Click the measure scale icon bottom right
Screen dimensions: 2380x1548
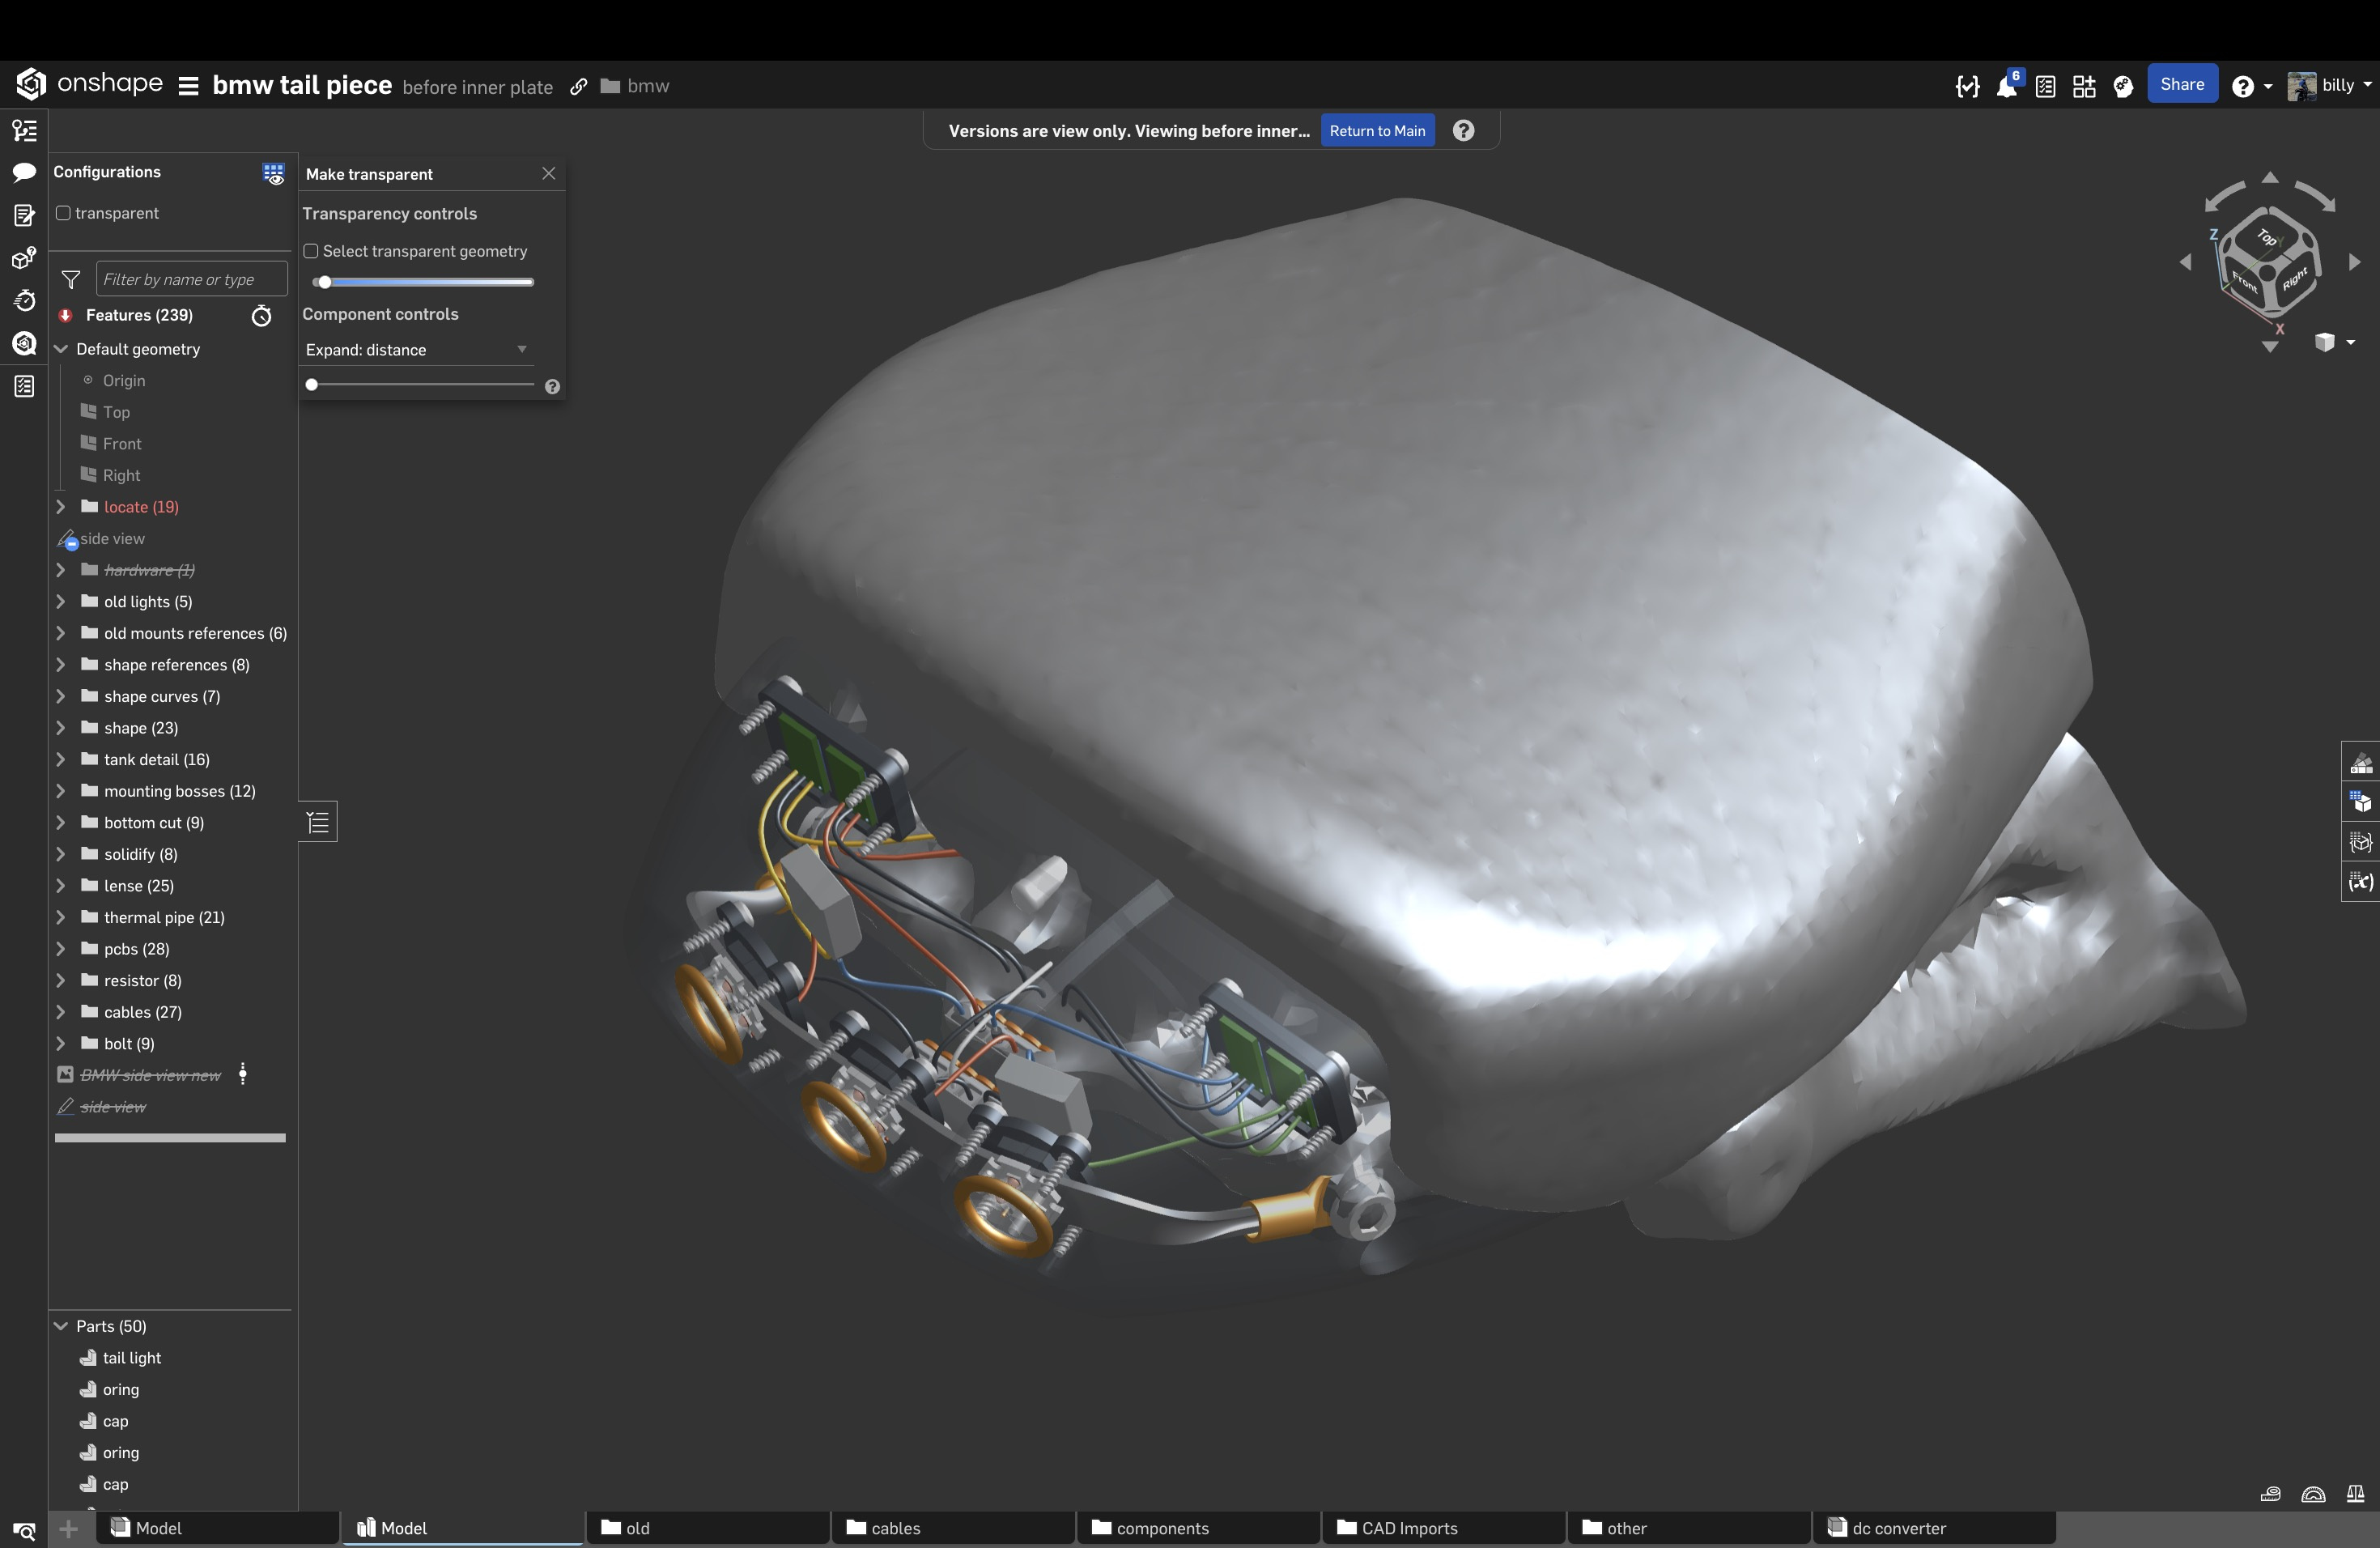coord(2355,1494)
